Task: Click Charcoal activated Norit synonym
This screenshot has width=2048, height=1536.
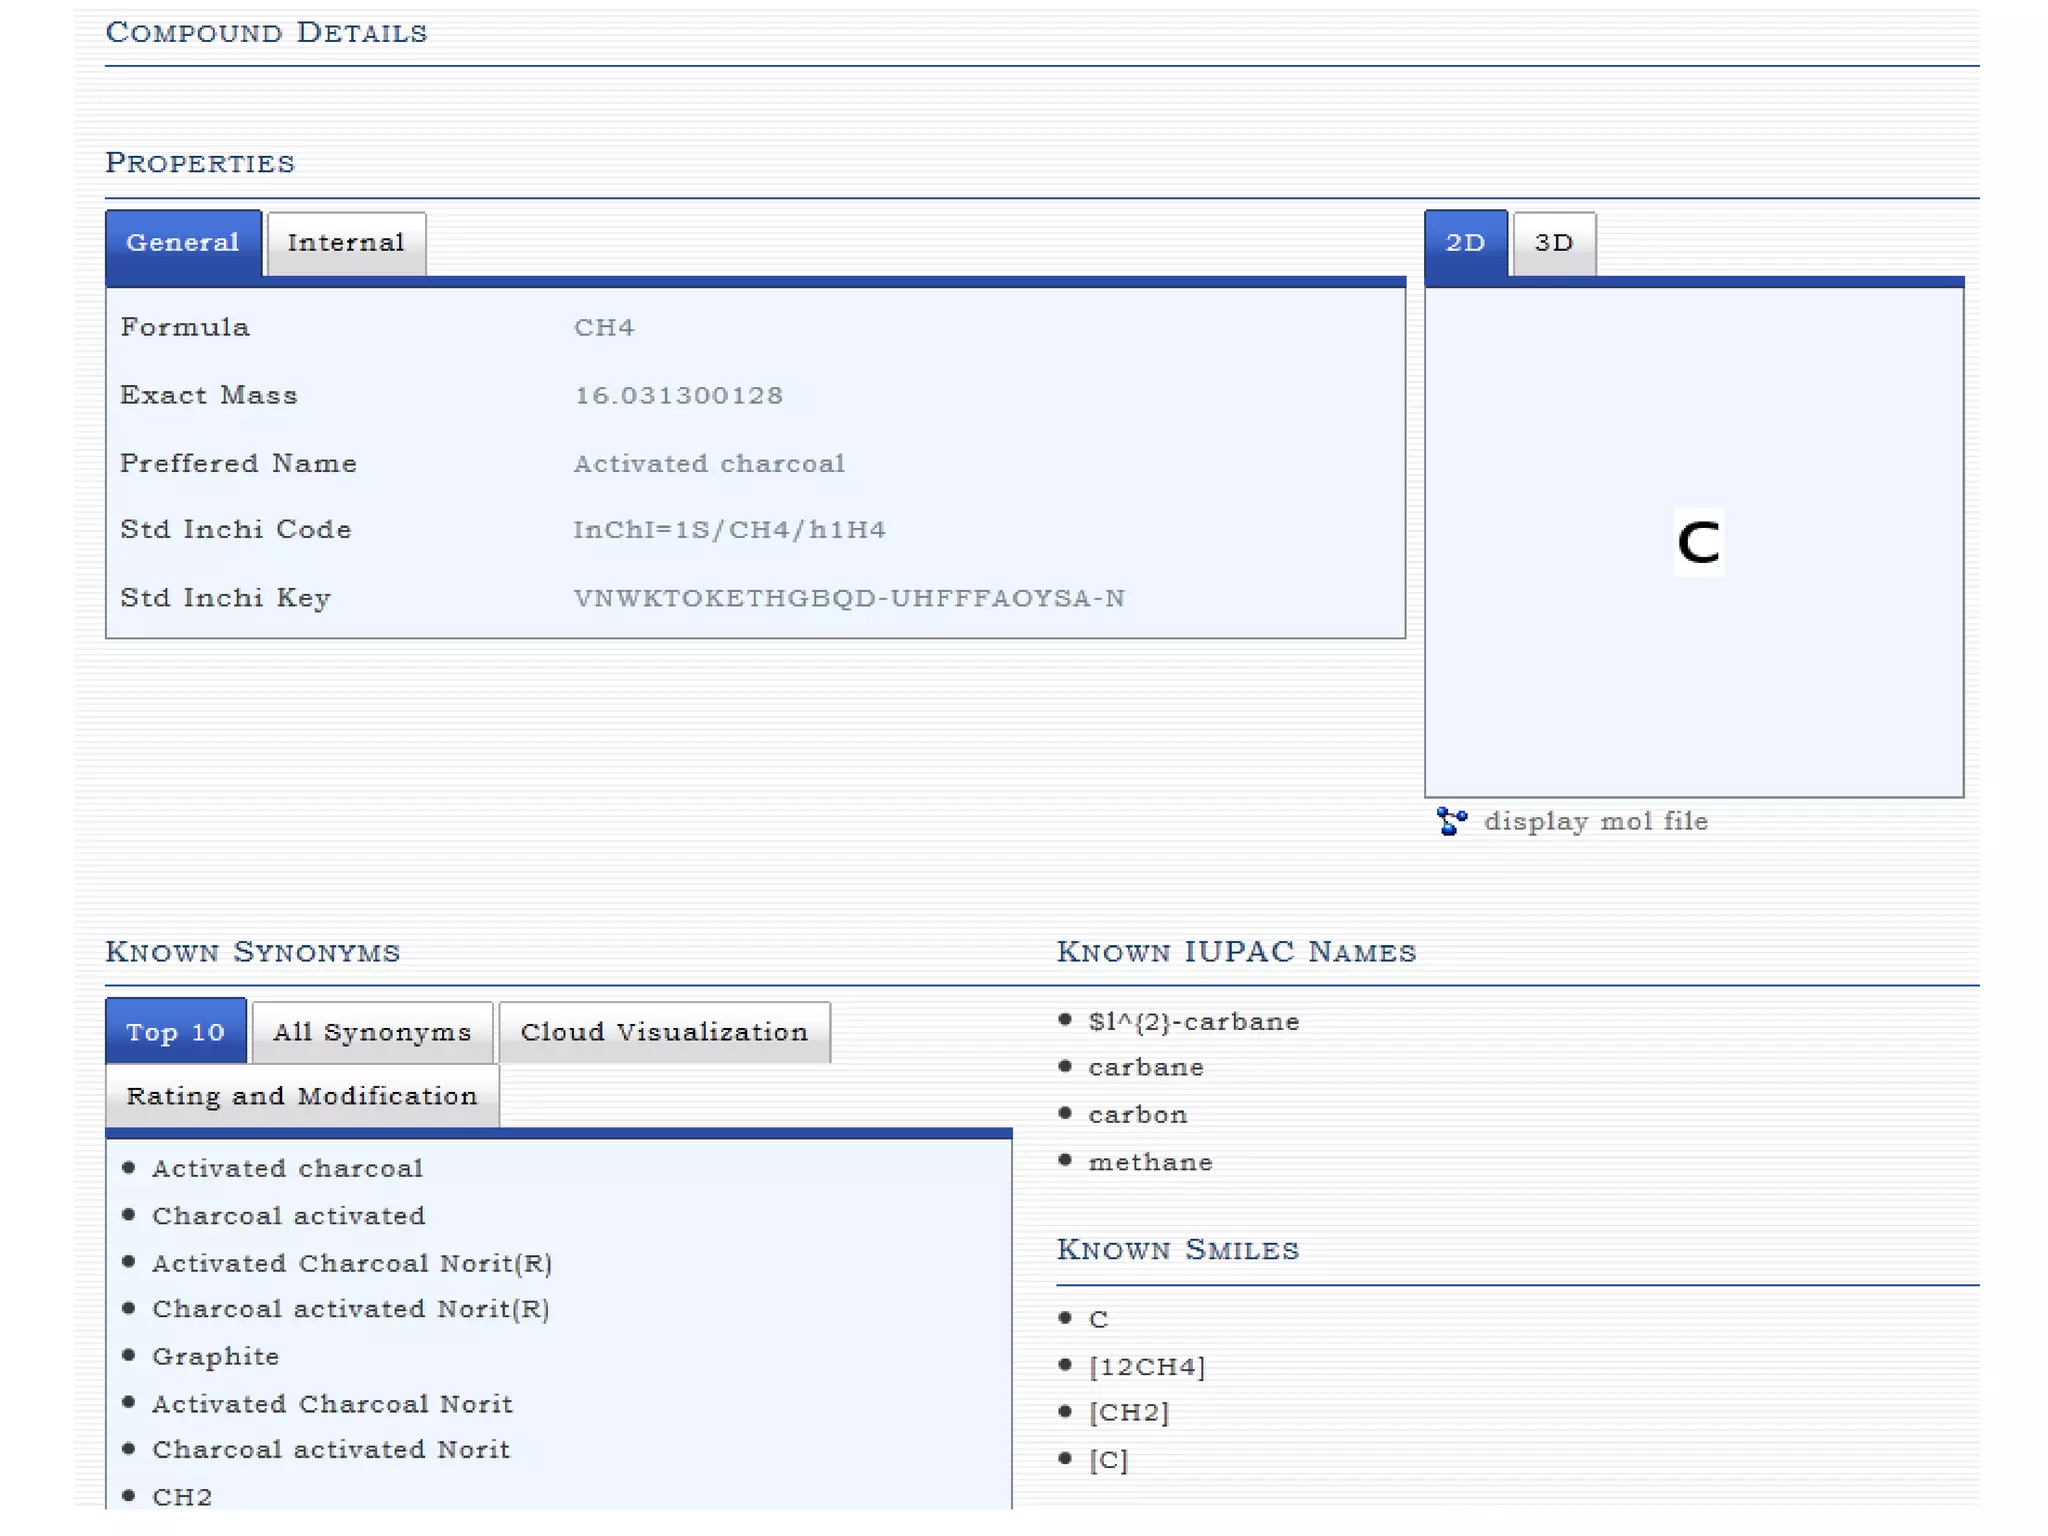Action: 331,1450
